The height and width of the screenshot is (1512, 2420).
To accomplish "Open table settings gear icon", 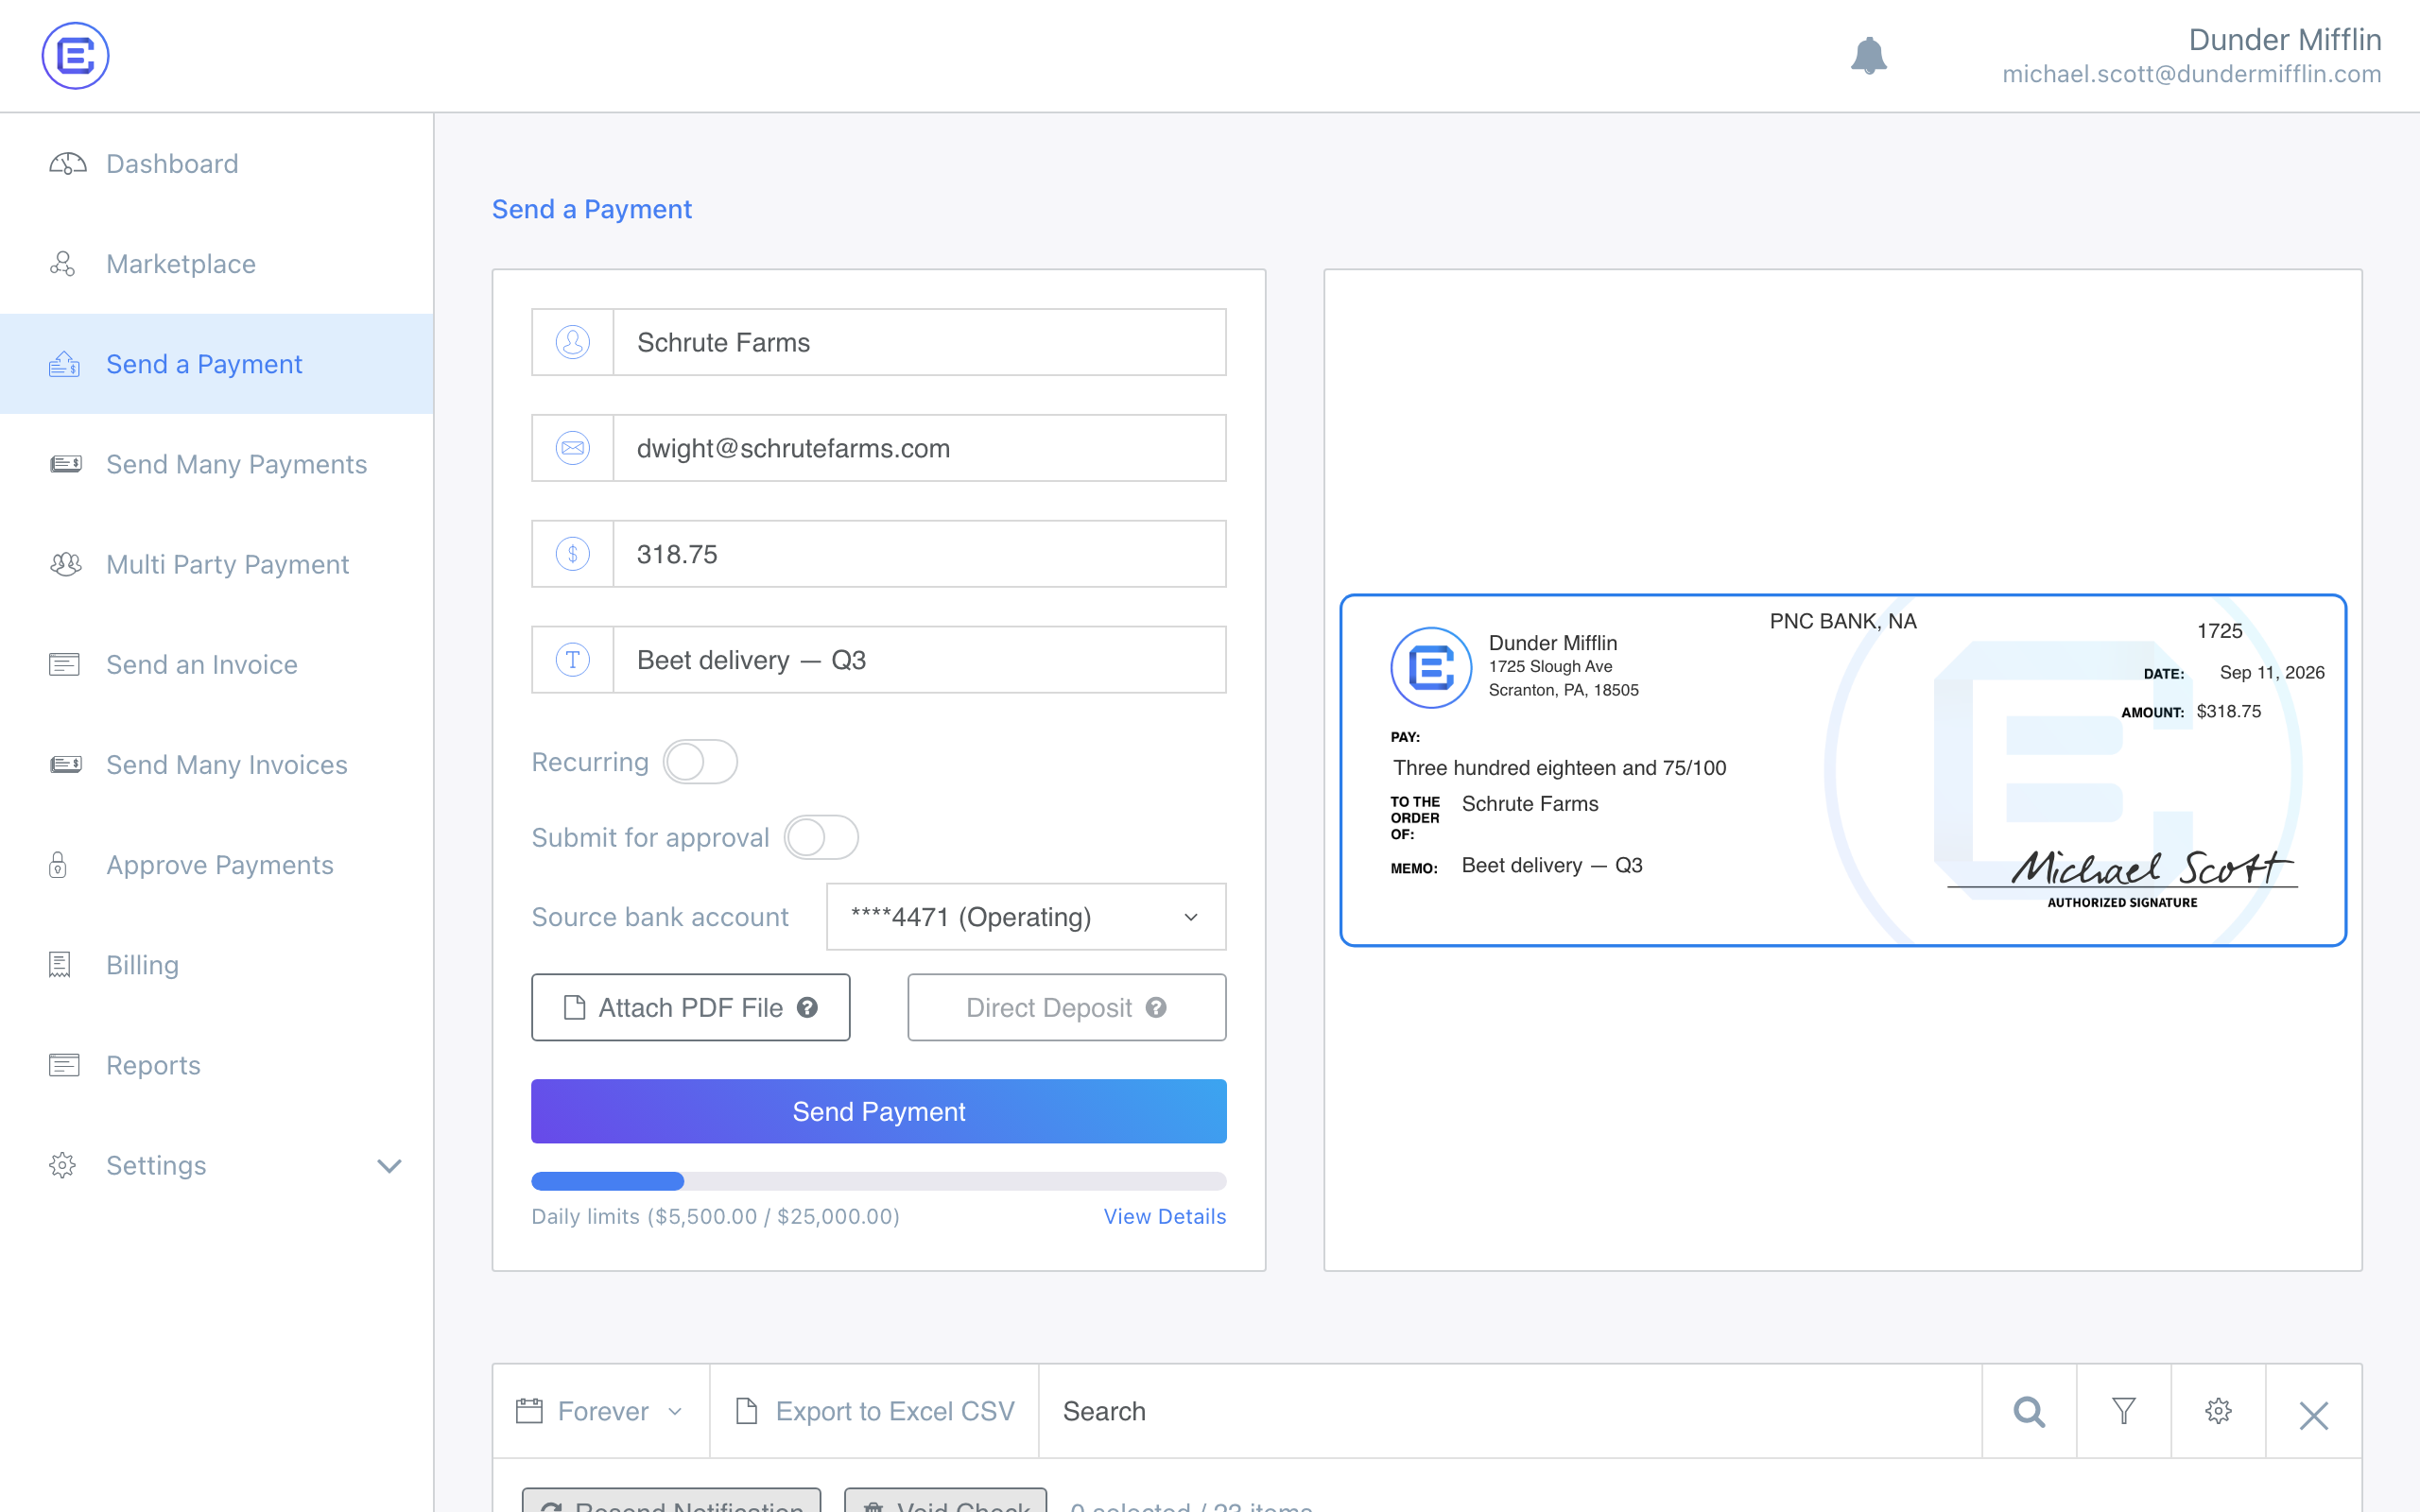I will point(2218,1411).
